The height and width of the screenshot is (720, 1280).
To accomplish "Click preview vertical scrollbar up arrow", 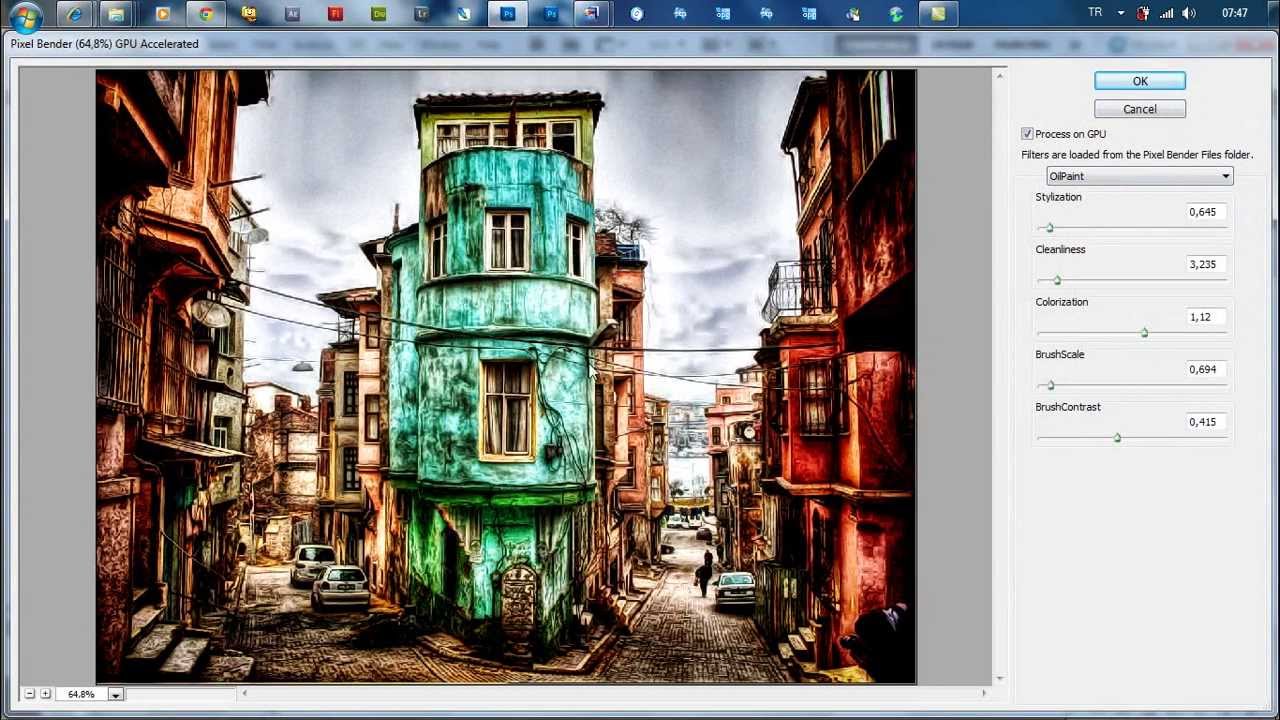I will (1000, 75).
